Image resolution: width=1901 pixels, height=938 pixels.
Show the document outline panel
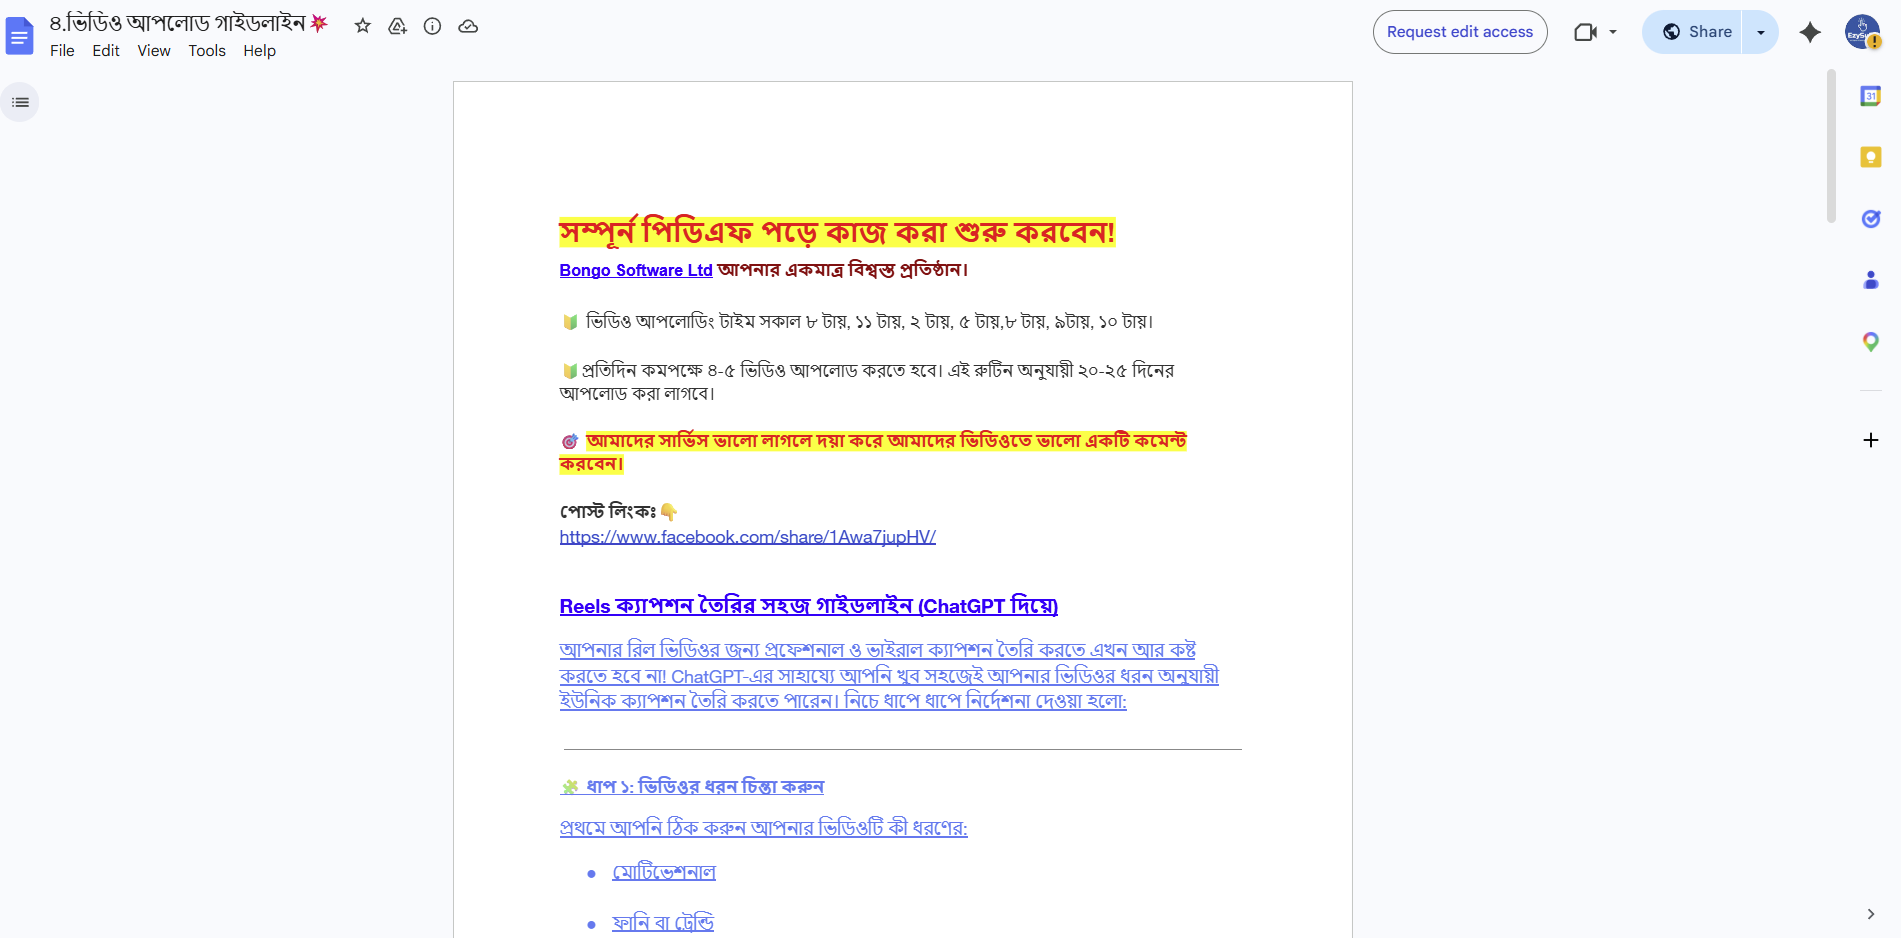(x=20, y=102)
